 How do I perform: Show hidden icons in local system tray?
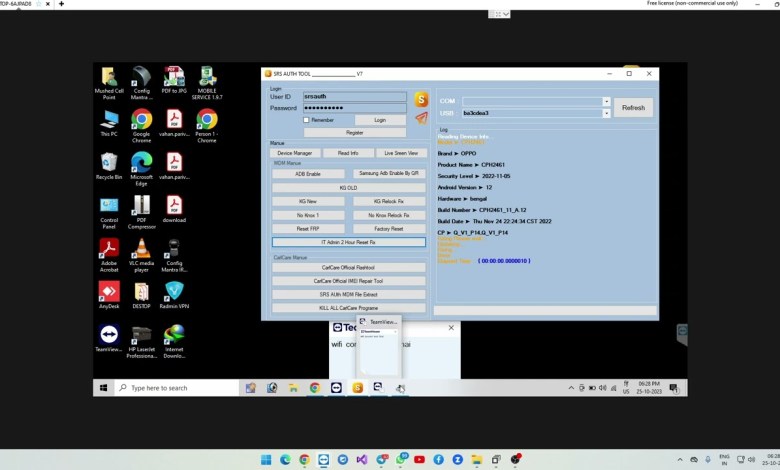click(680, 460)
